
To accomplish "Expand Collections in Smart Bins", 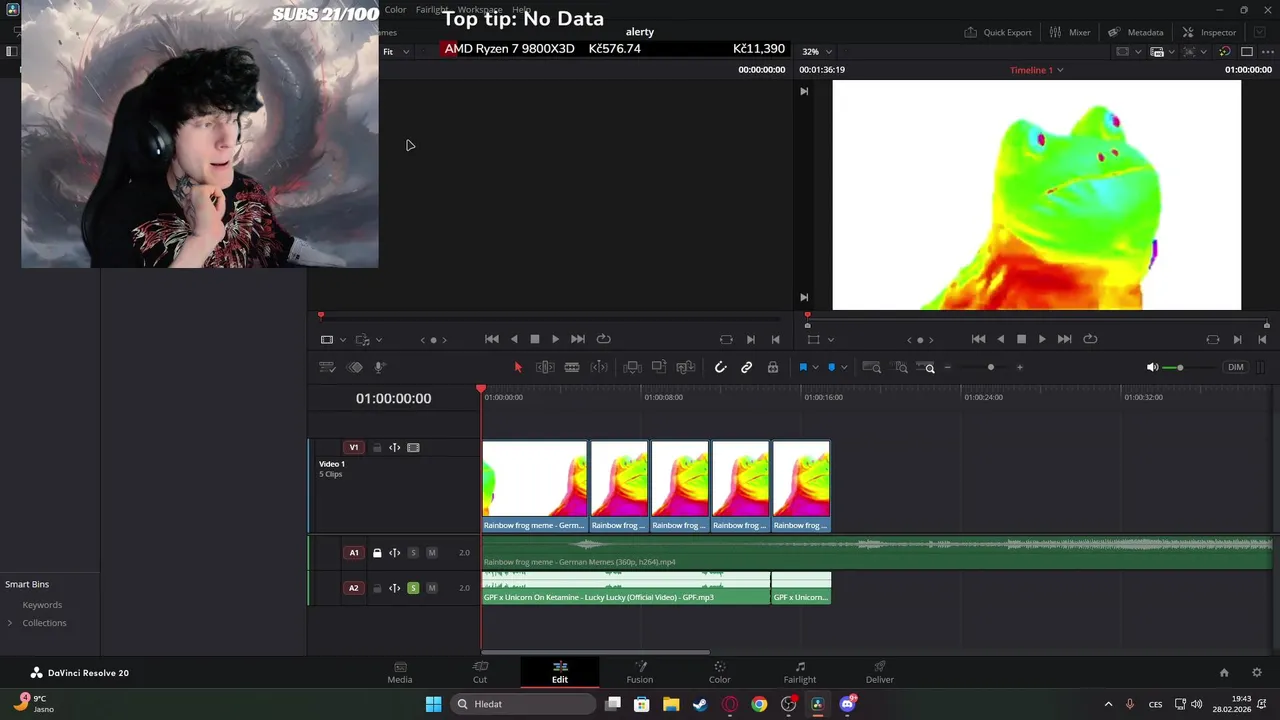I will (10, 623).
